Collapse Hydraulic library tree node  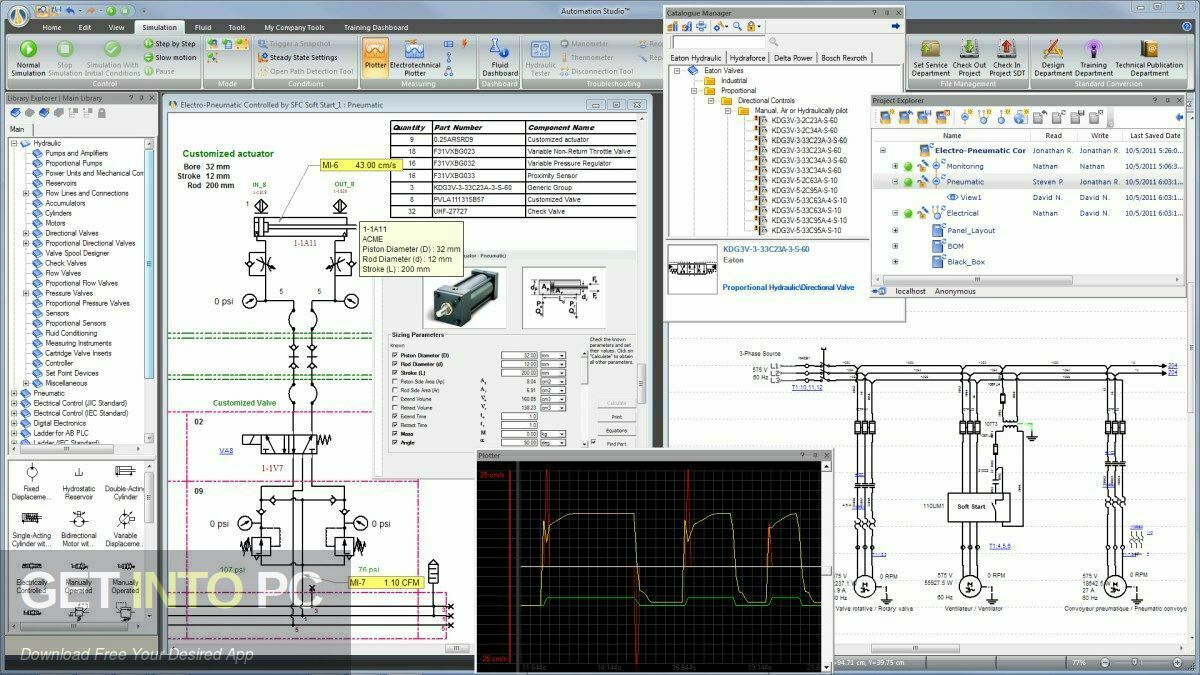coord(14,143)
